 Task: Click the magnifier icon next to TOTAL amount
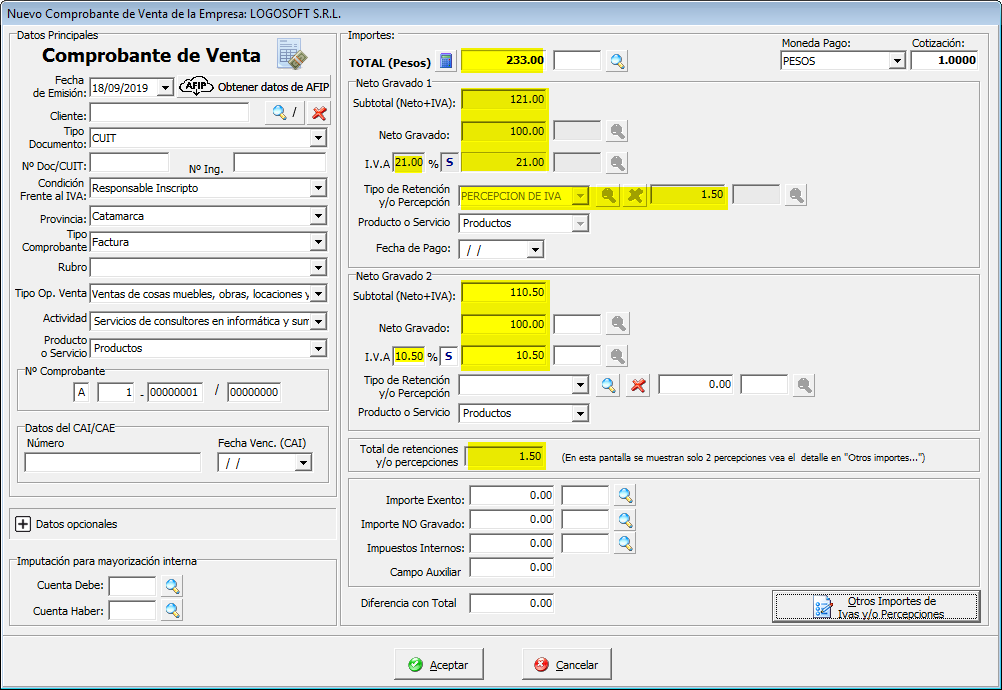618,61
